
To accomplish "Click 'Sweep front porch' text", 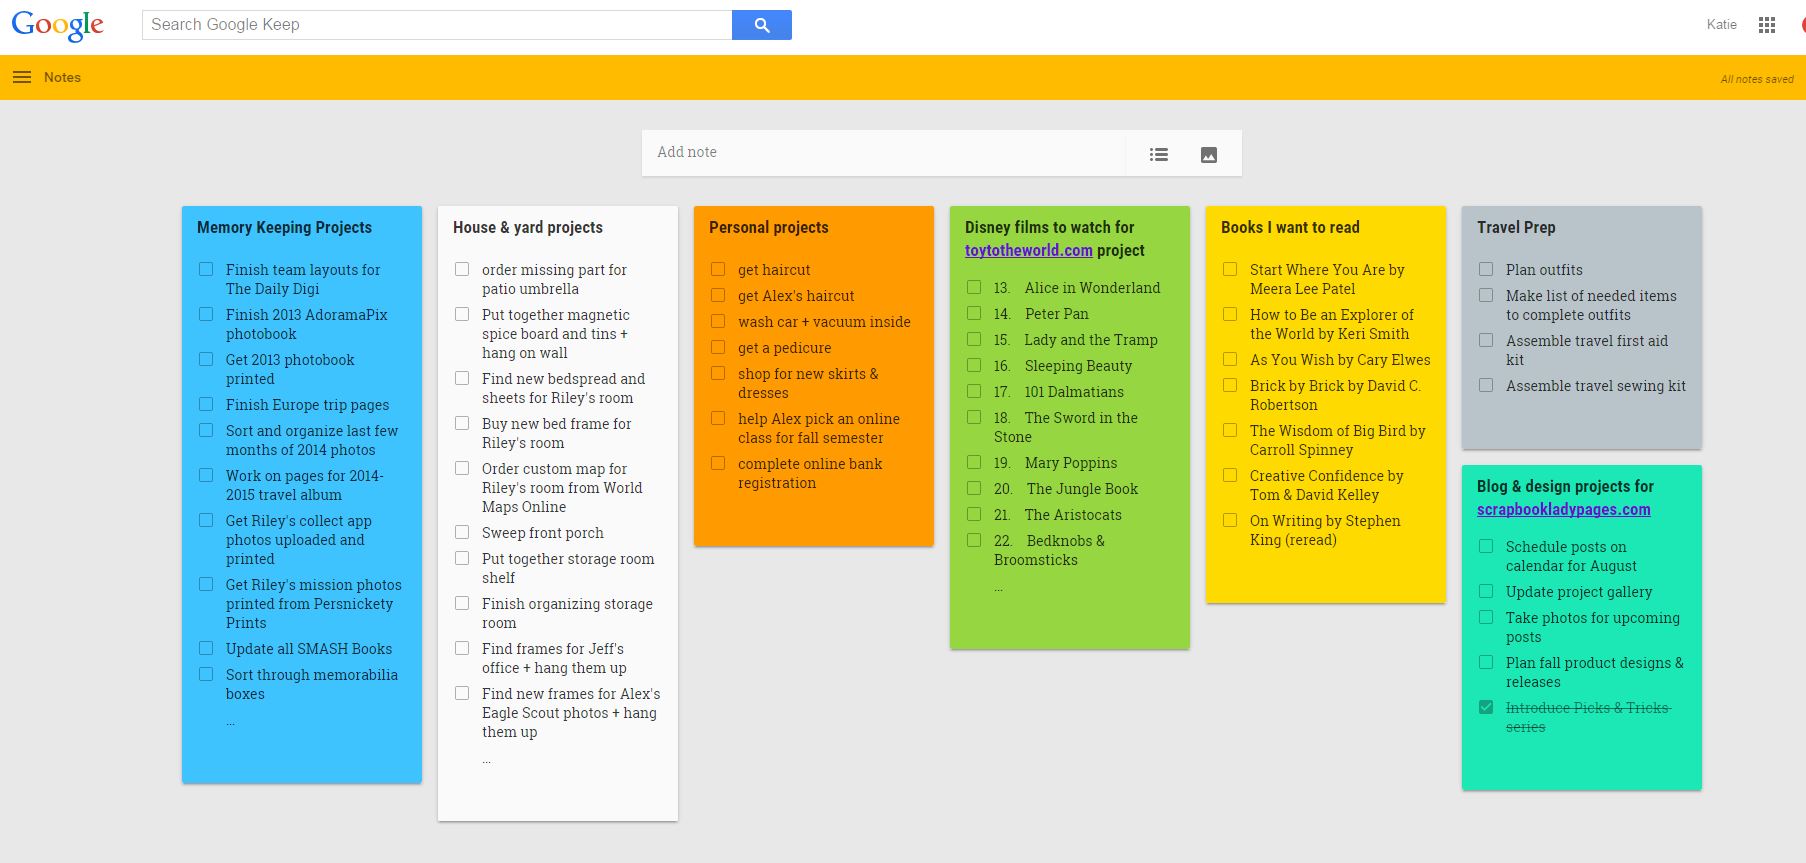I will click(543, 533).
